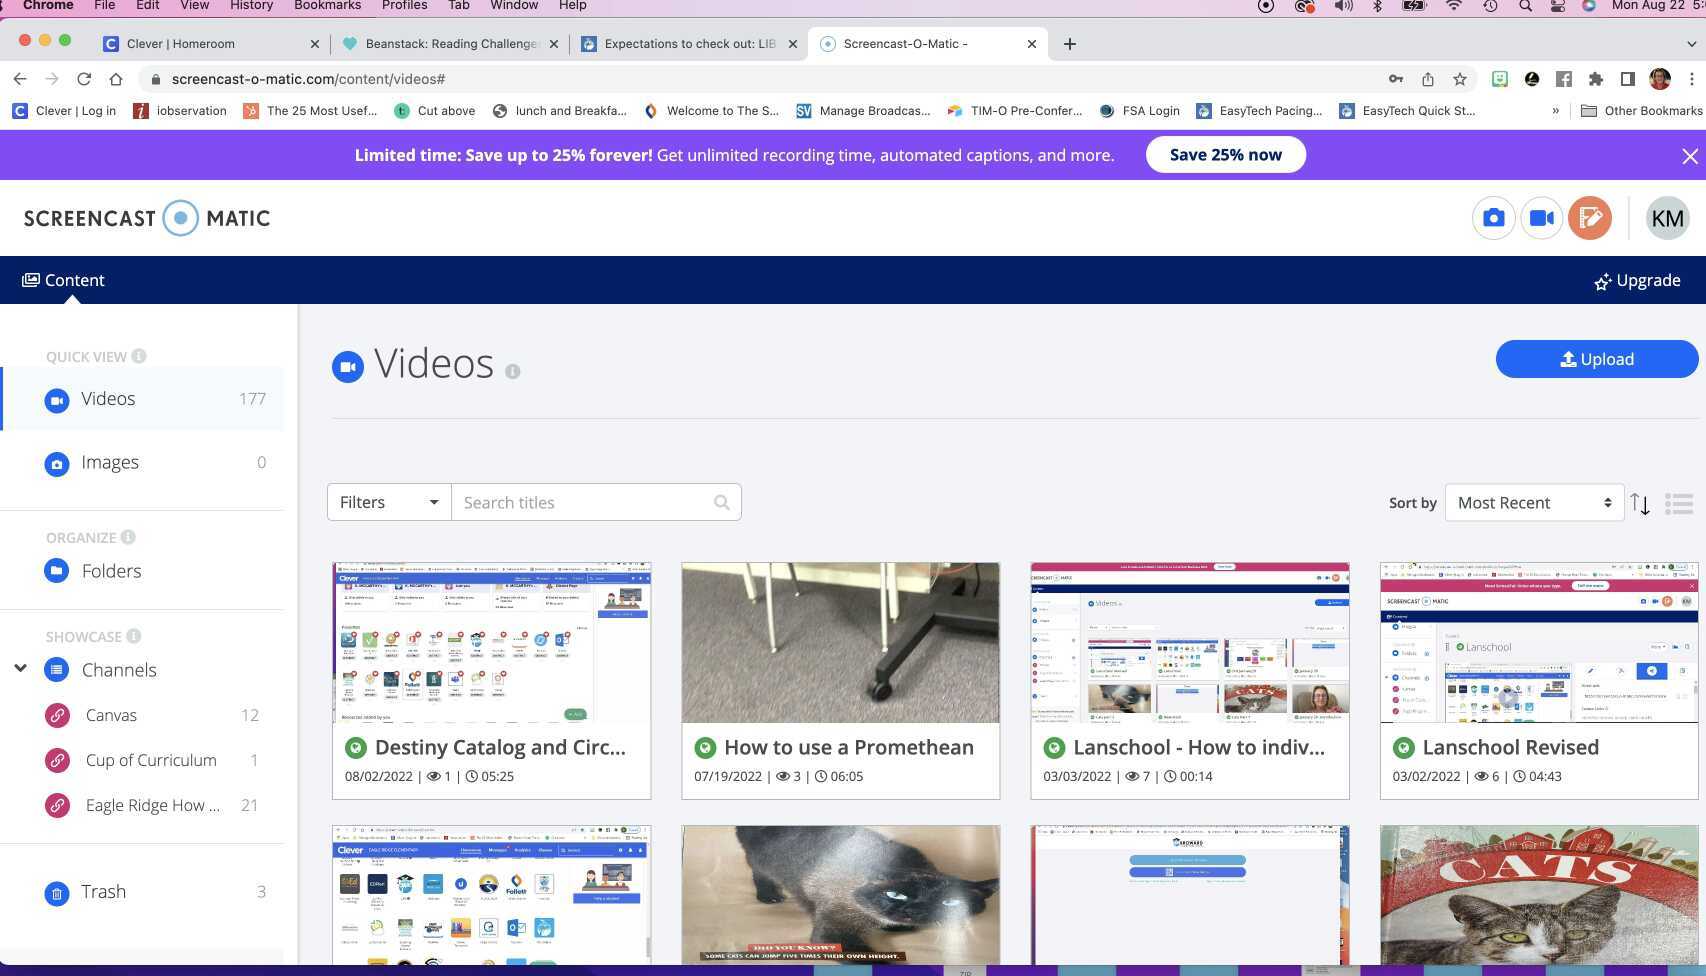Collapse the Channels section chevron

[20, 669]
